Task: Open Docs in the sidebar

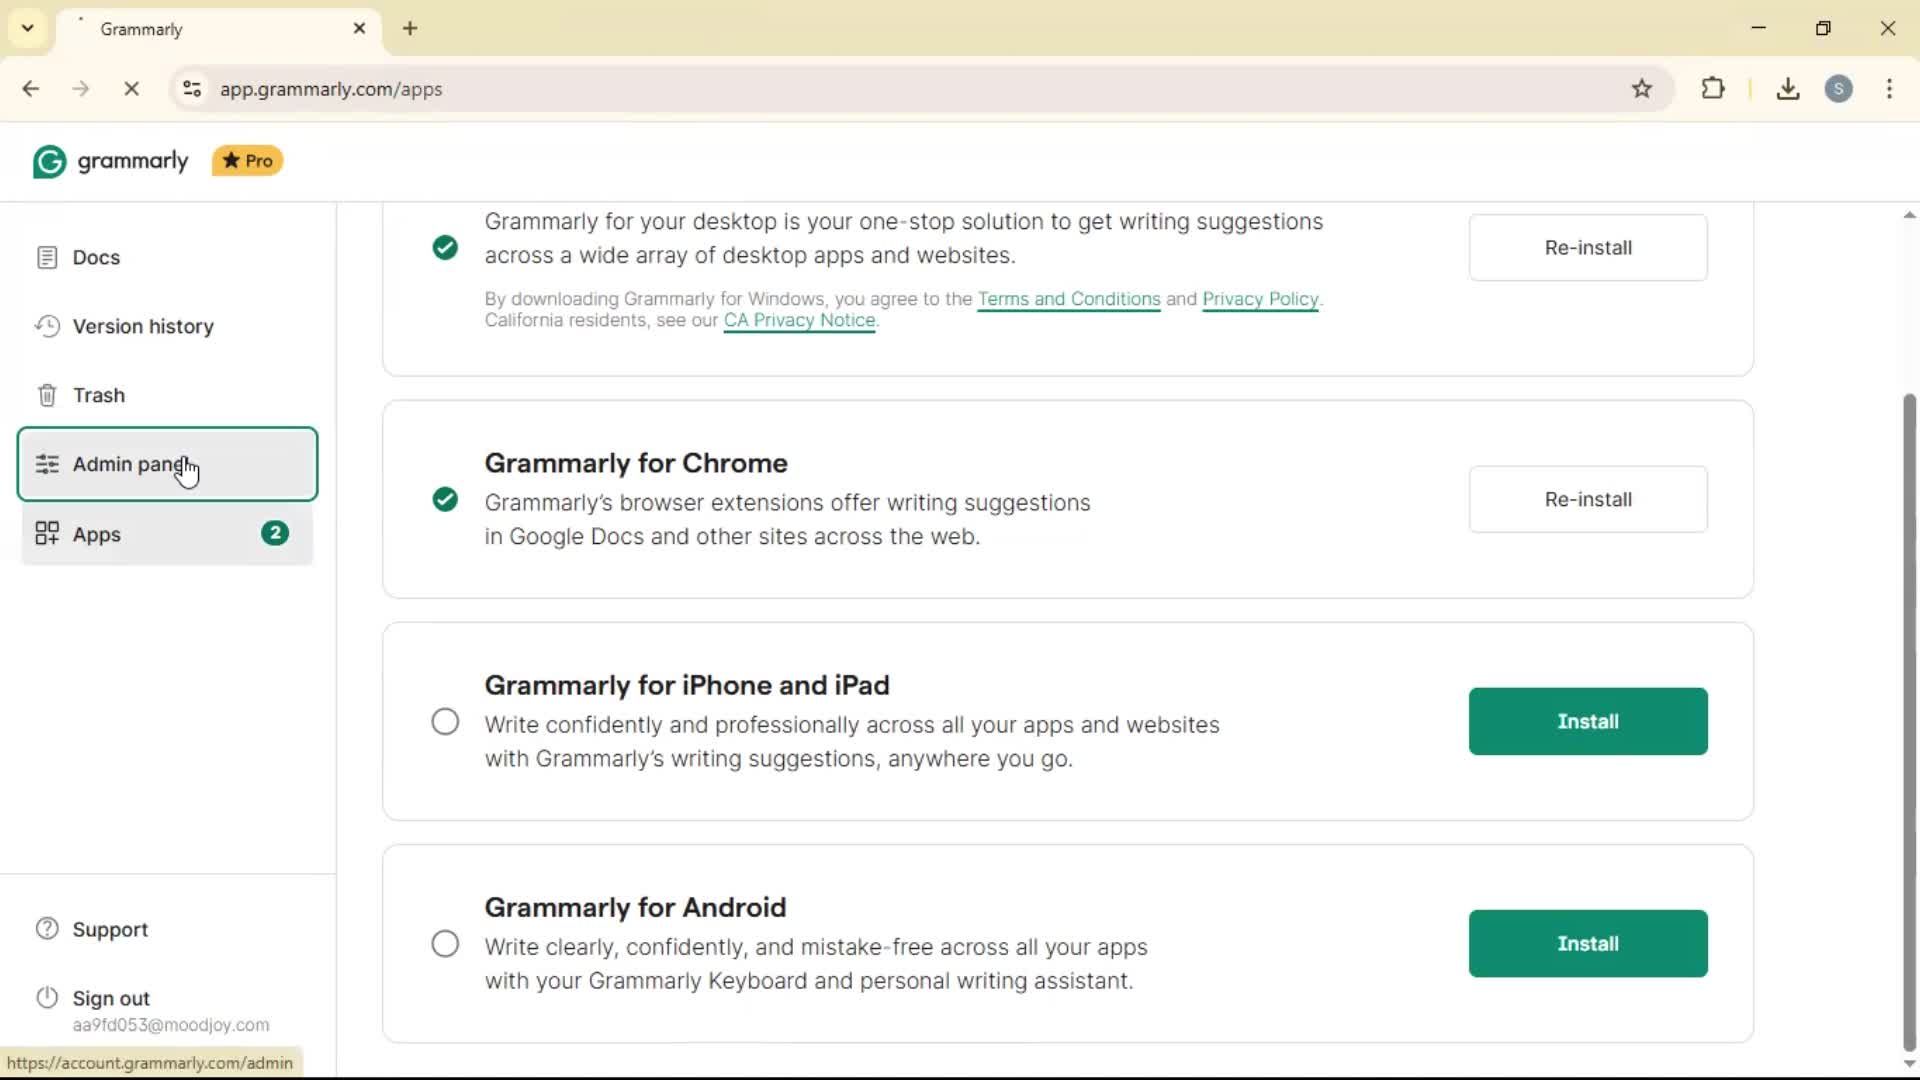Action: tap(96, 258)
